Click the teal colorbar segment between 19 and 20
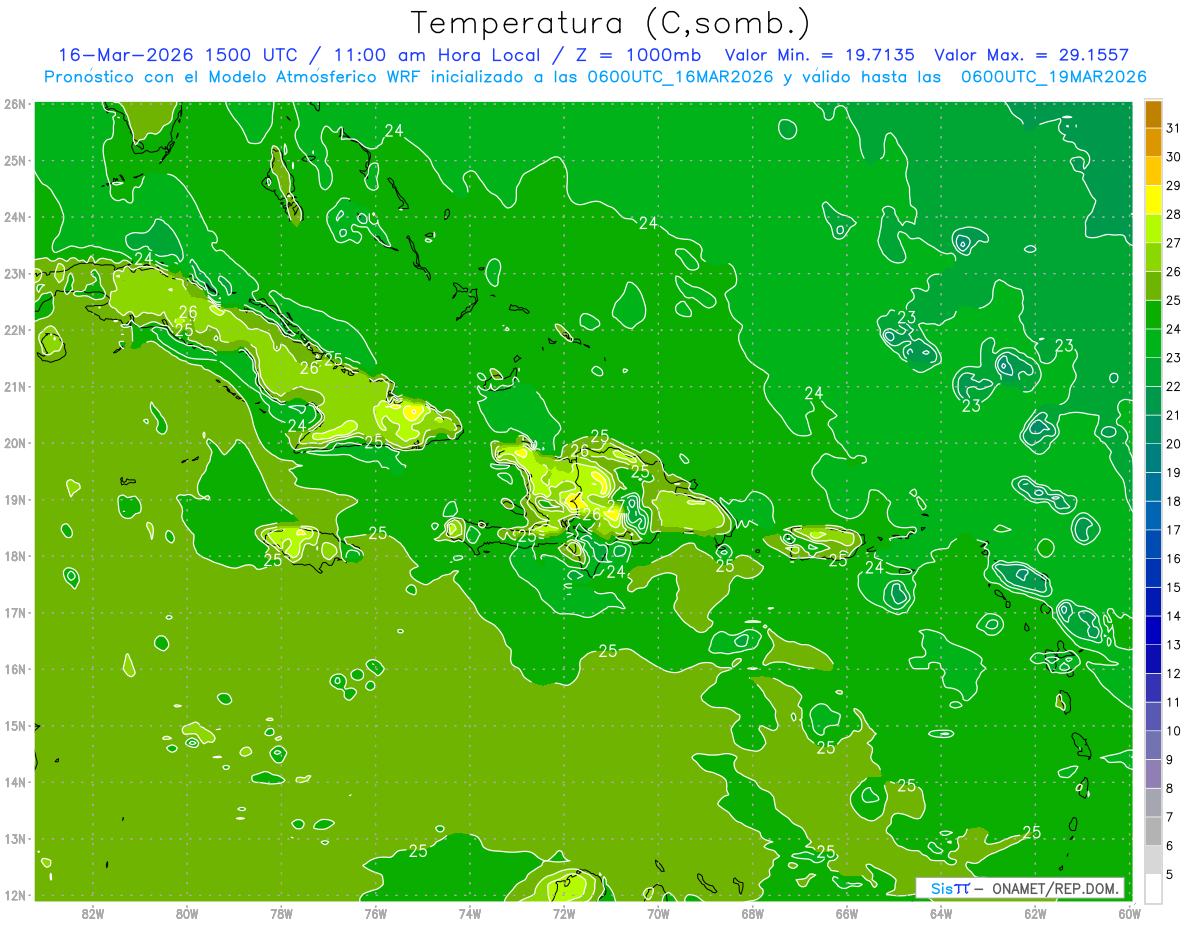 pos(1153,458)
